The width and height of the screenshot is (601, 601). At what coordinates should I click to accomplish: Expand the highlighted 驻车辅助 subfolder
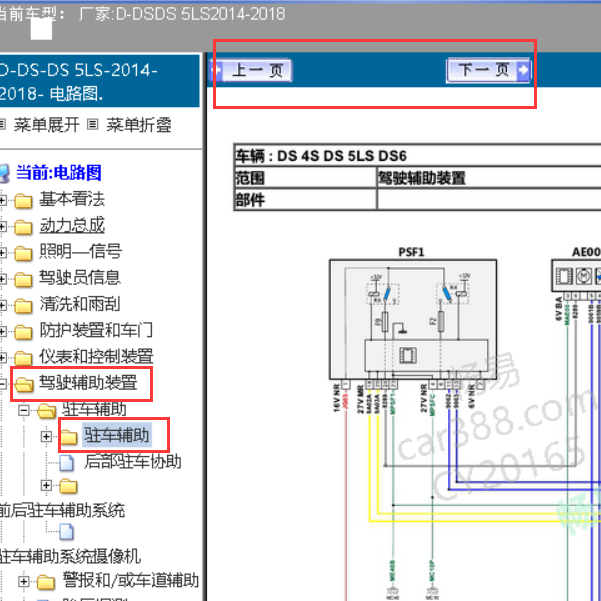(46, 436)
